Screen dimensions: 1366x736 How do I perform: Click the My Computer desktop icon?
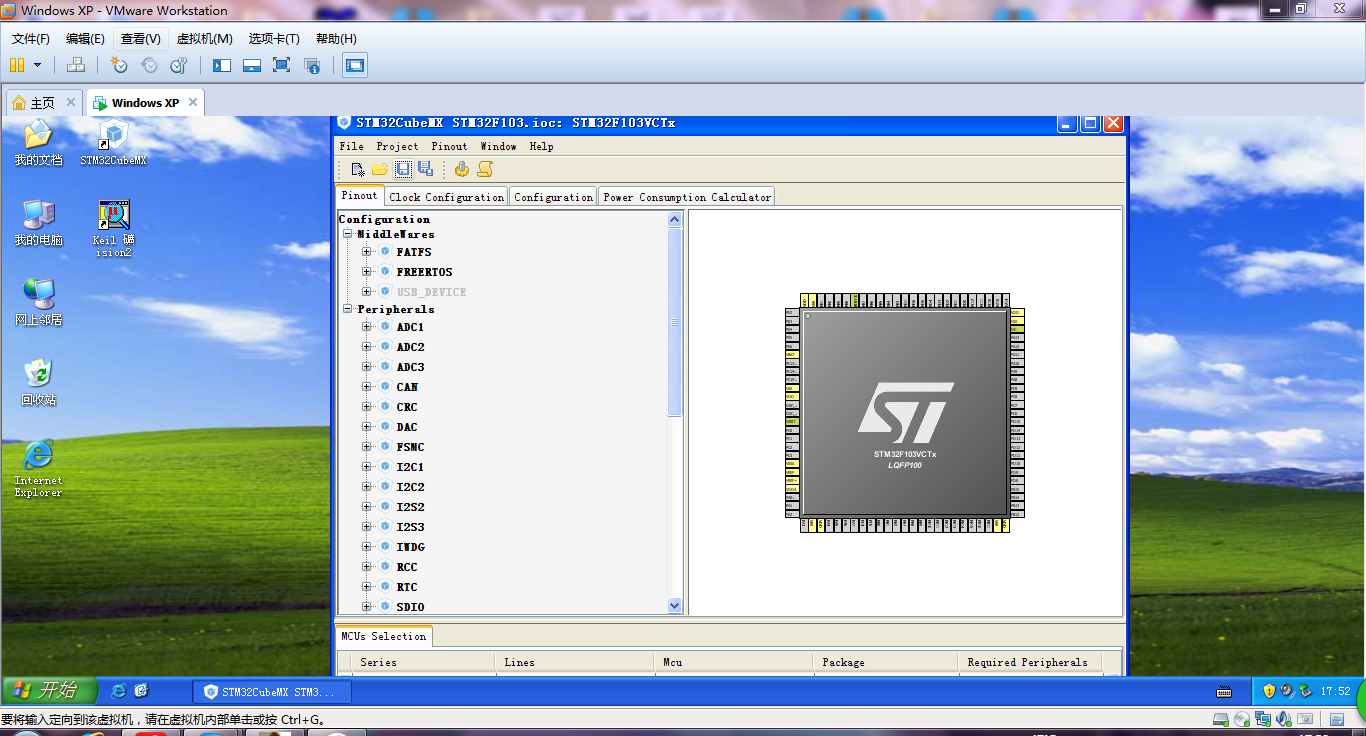click(38, 223)
